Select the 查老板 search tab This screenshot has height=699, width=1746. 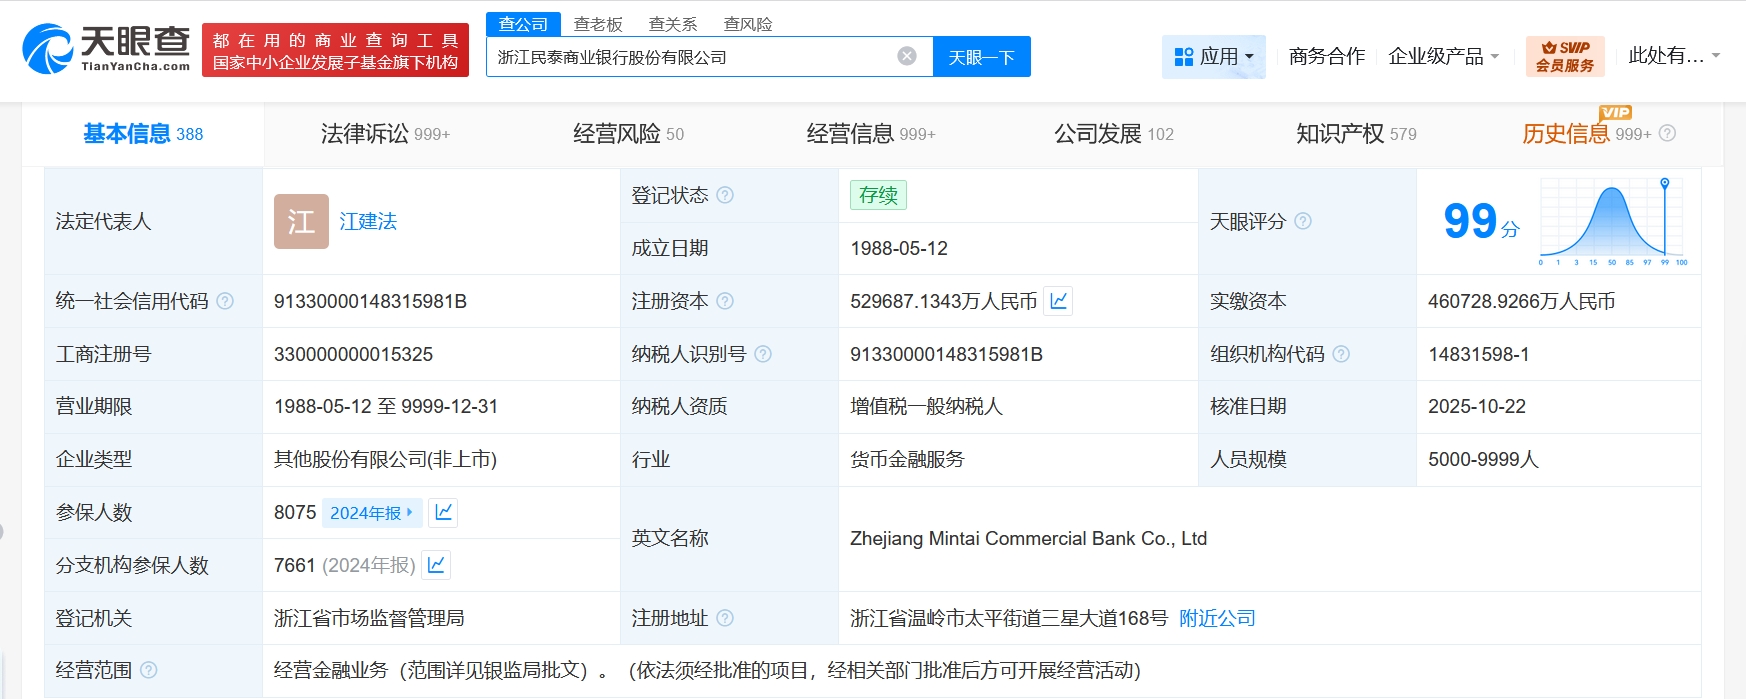tap(598, 24)
